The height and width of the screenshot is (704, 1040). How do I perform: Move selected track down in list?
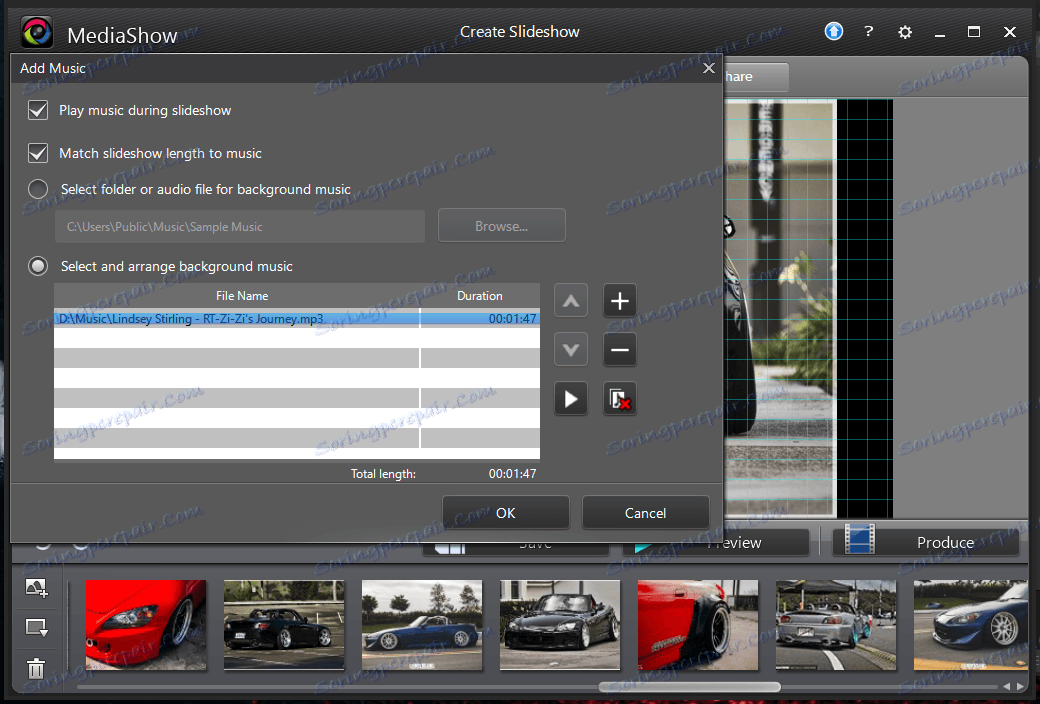[571, 350]
